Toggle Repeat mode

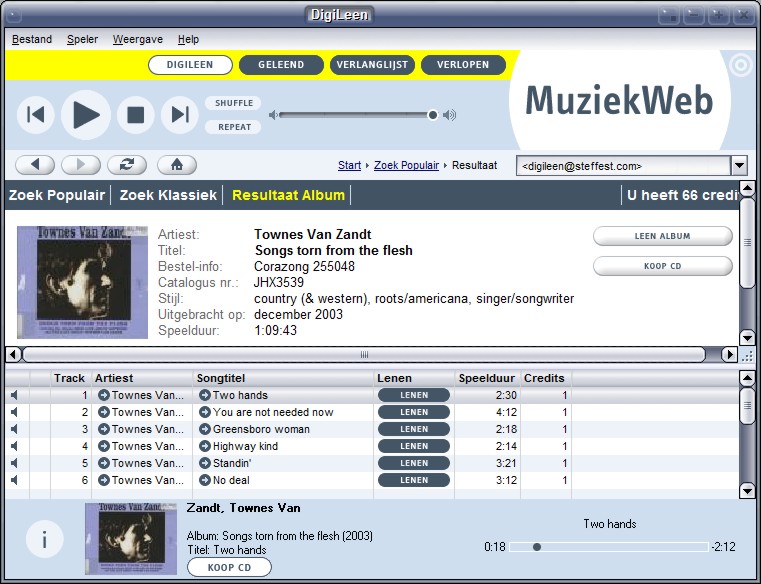(234, 127)
